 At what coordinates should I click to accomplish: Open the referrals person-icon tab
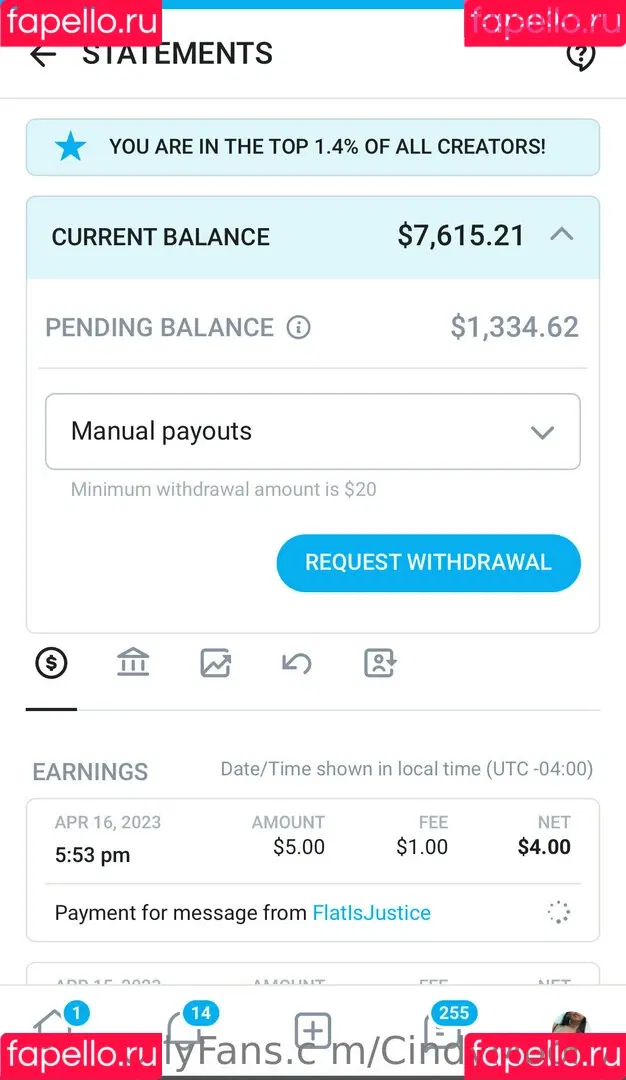click(379, 662)
